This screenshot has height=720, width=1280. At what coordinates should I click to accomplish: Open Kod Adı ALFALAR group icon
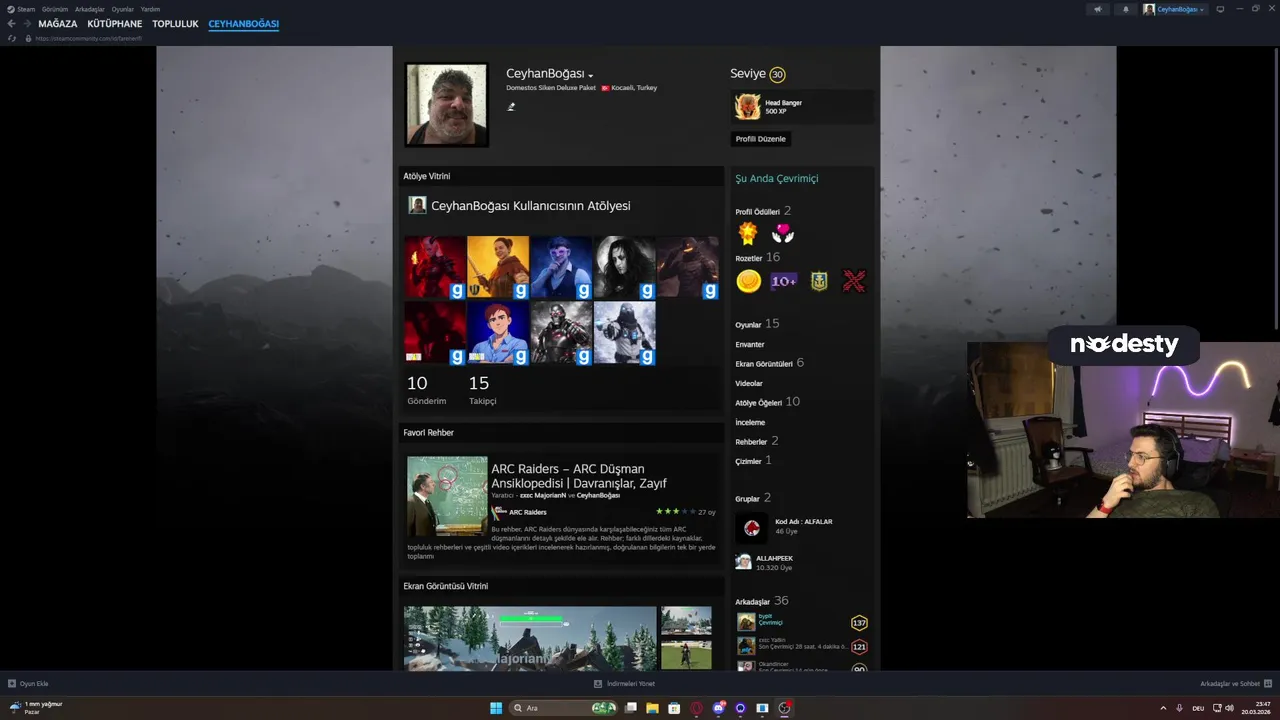click(x=752, y=527)
